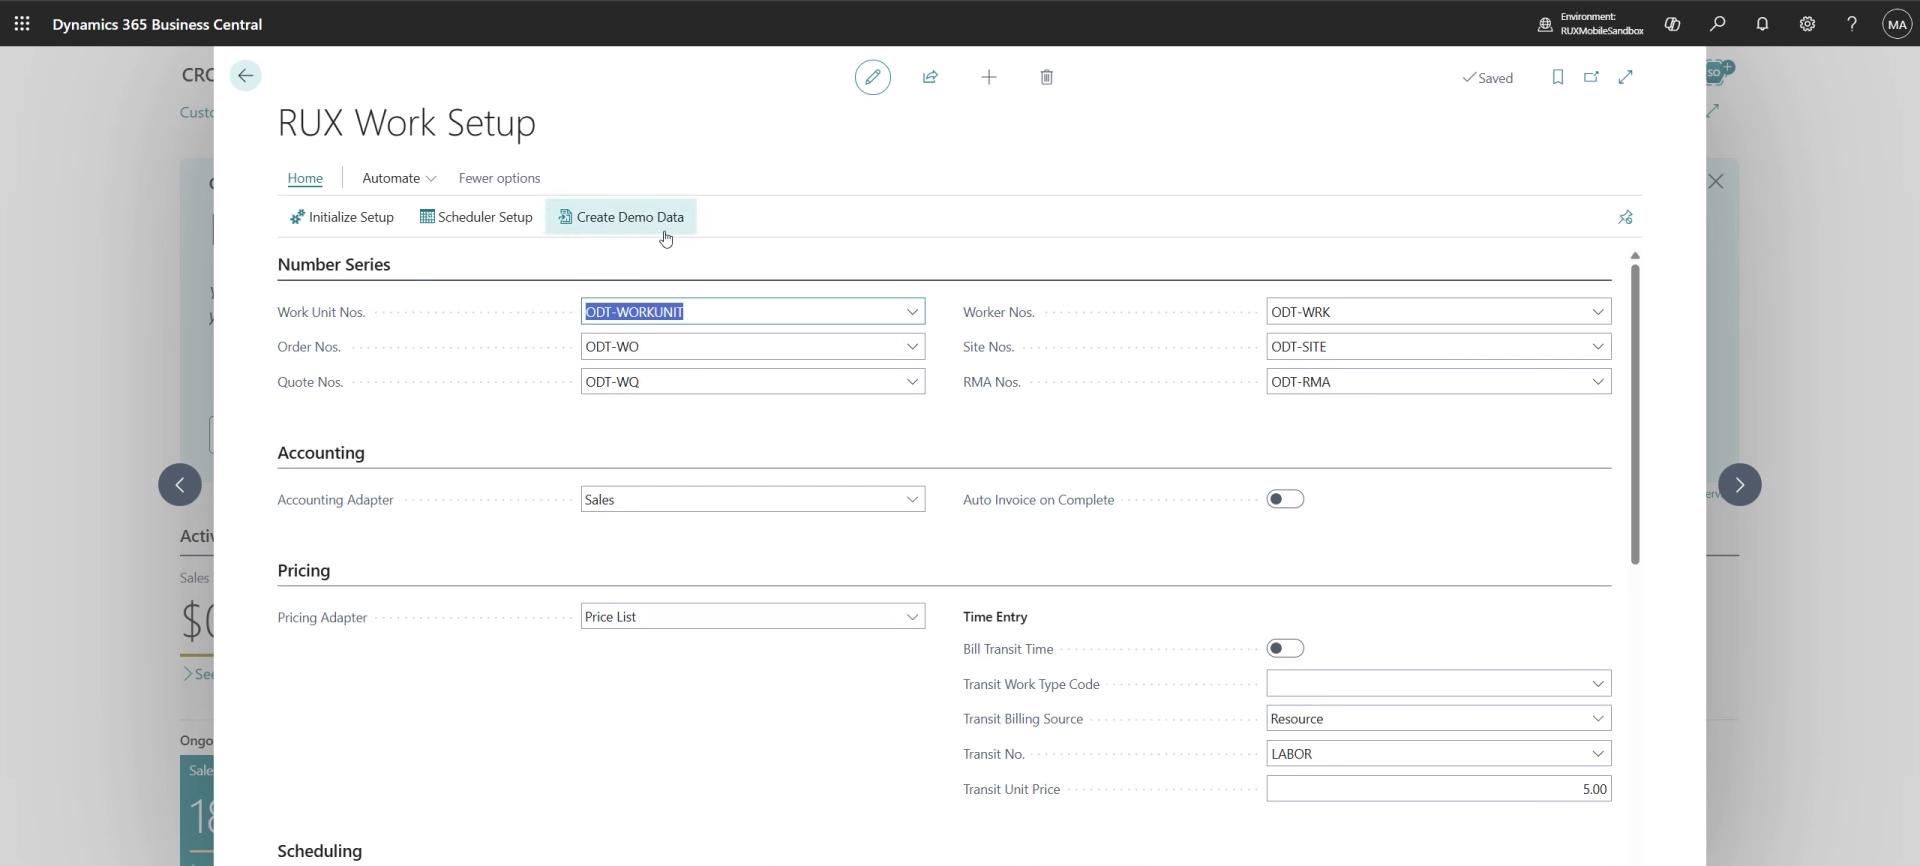Go back with the arrow button
Screen dimensions: 1920x866
(245, 76)
